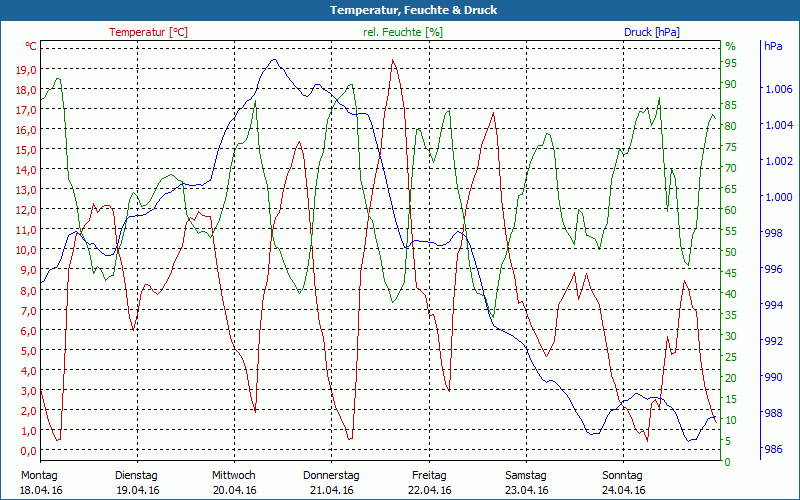
Task: Click the '10,0' temperature axis value
Action: 26,250
